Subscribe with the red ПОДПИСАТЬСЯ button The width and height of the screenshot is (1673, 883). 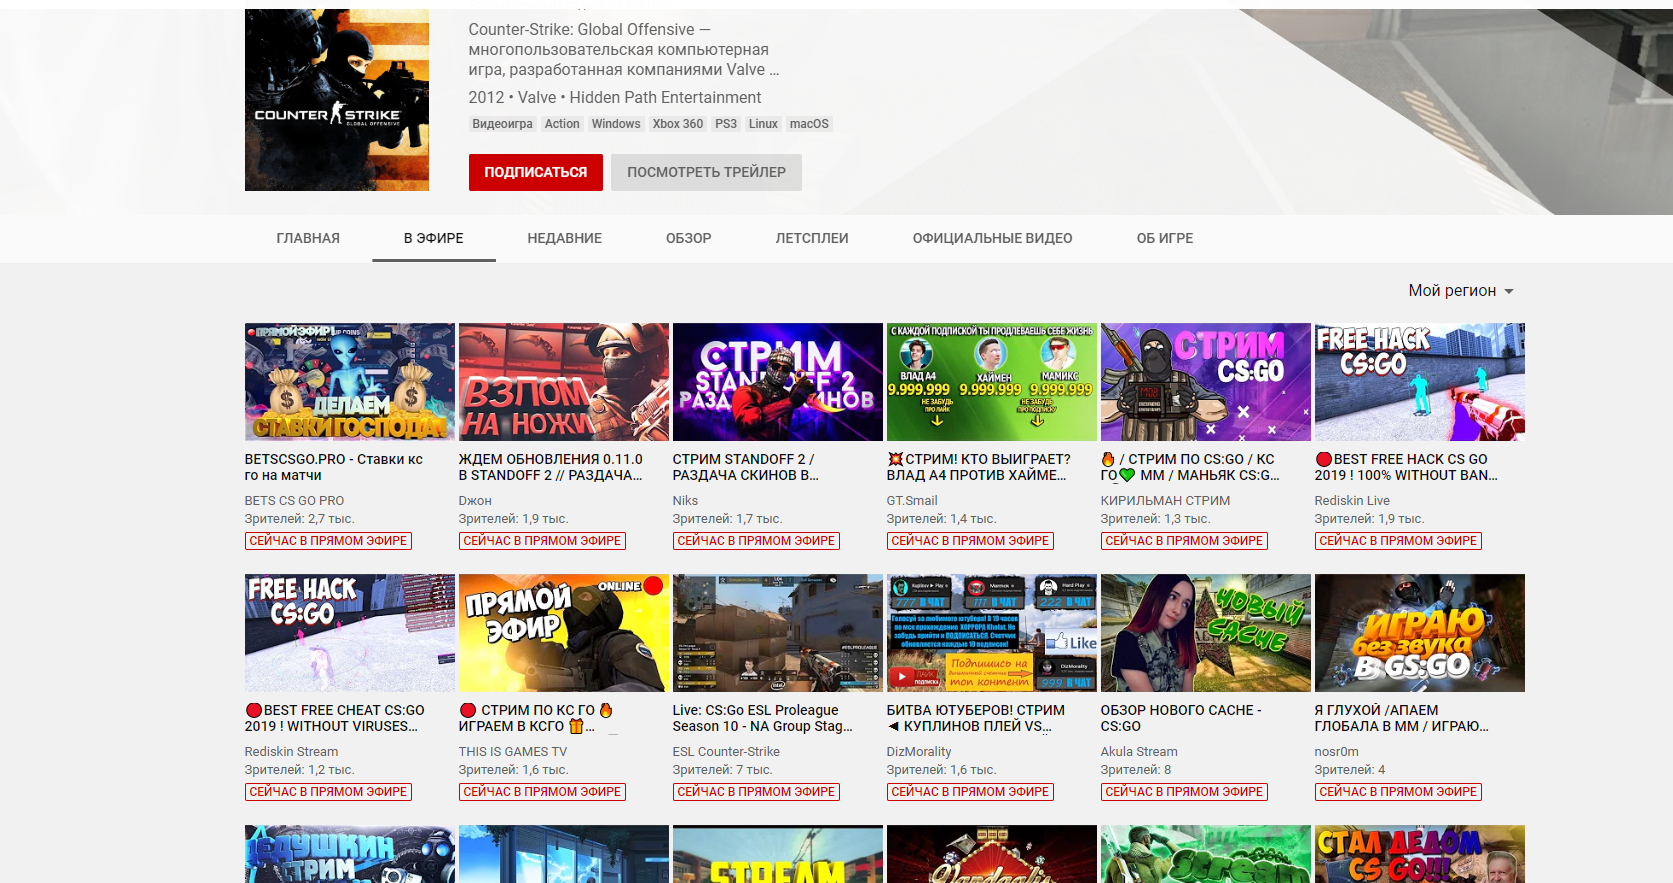point(535,172)
